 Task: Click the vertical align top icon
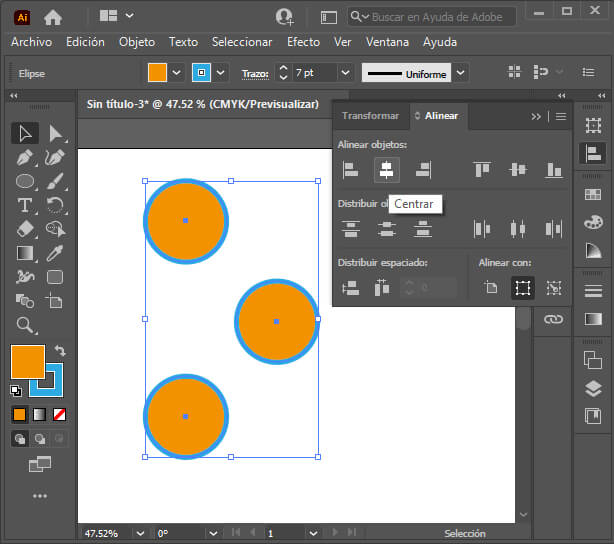pyautogui.click(x=482, y=170)
